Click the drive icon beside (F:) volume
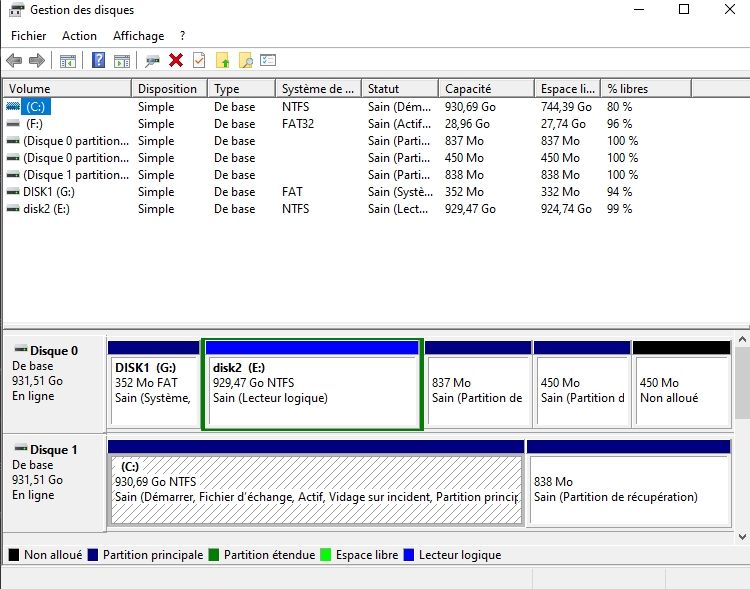Image resolution: width=750 pixels, height=589 pixels. point(13,123)
